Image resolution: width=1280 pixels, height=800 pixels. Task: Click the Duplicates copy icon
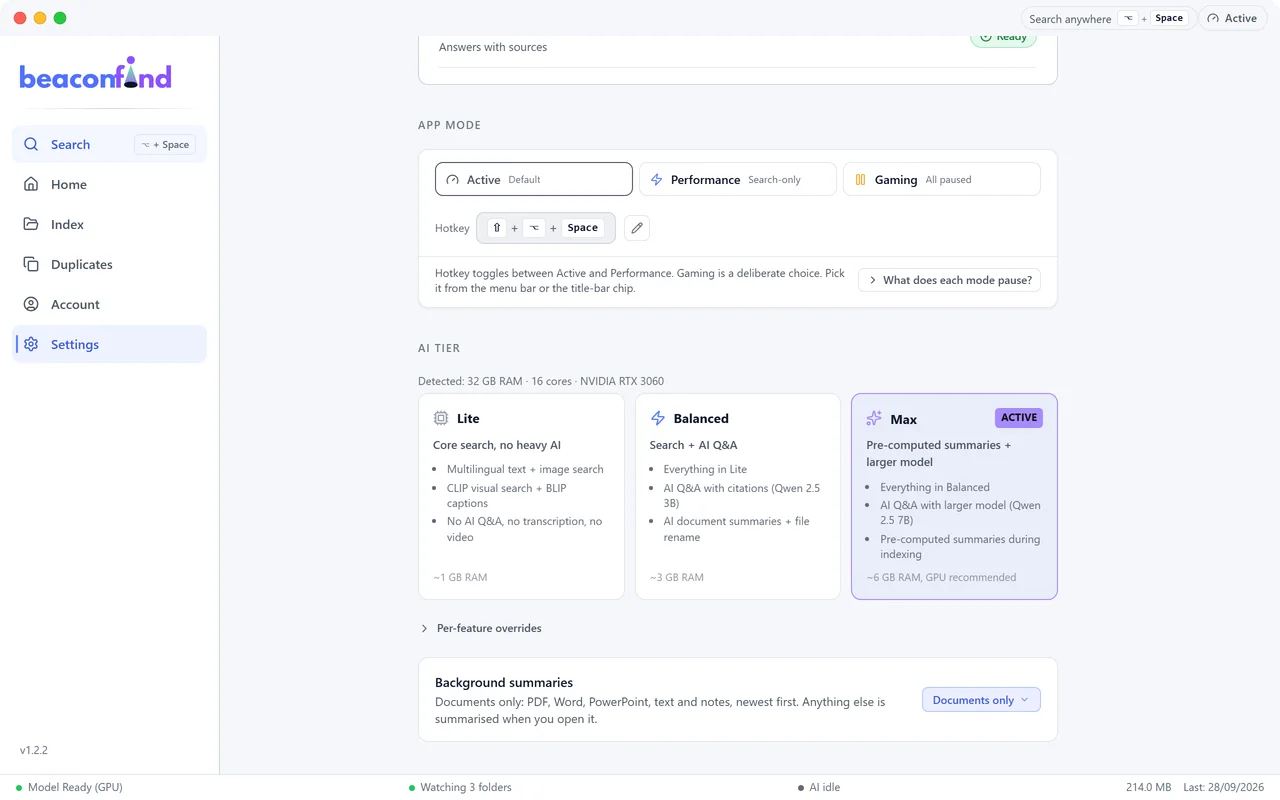[x=31, y=264]
